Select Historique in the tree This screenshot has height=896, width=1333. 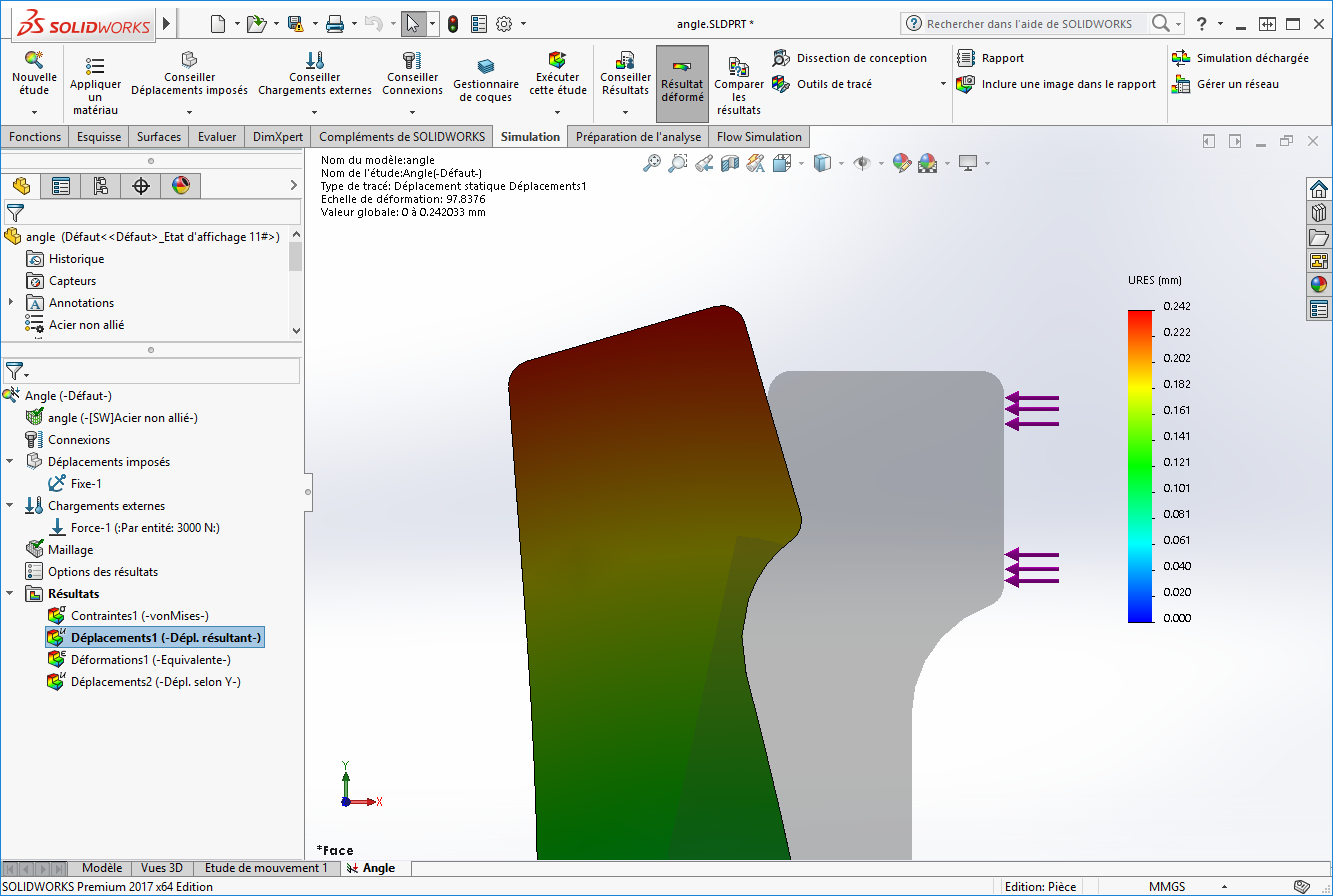pyautogui.click(x=76, y=259)
